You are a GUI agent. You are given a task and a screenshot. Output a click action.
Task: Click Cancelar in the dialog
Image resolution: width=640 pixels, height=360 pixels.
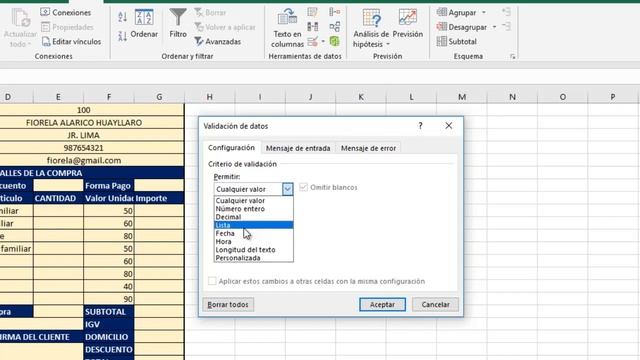(x=435, y=304)
